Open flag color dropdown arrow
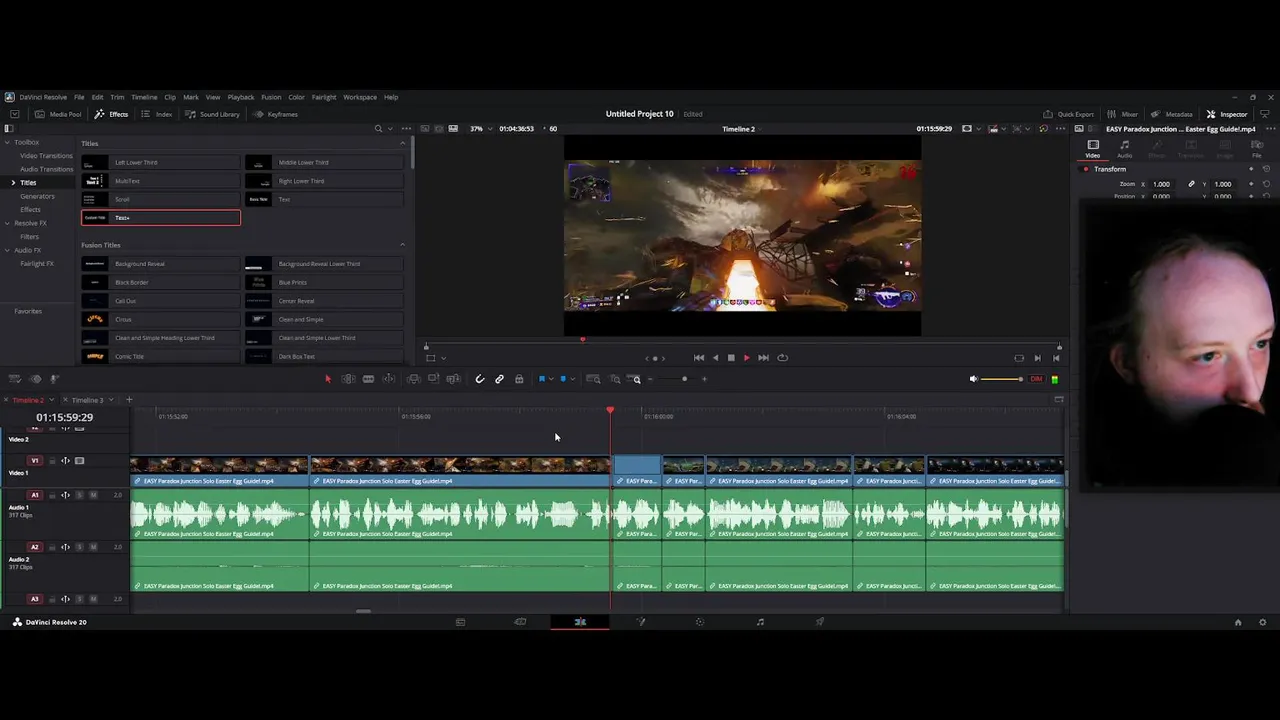1280x720 pixels. pos(551,379)
